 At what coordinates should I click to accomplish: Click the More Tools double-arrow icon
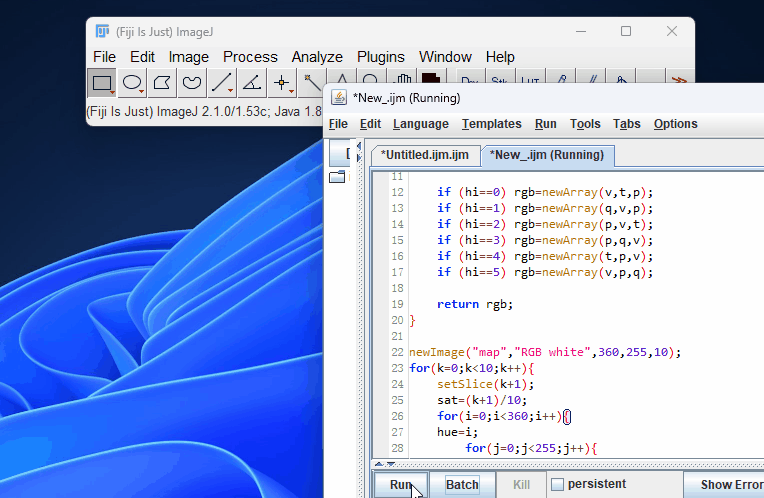click(679, 77)
